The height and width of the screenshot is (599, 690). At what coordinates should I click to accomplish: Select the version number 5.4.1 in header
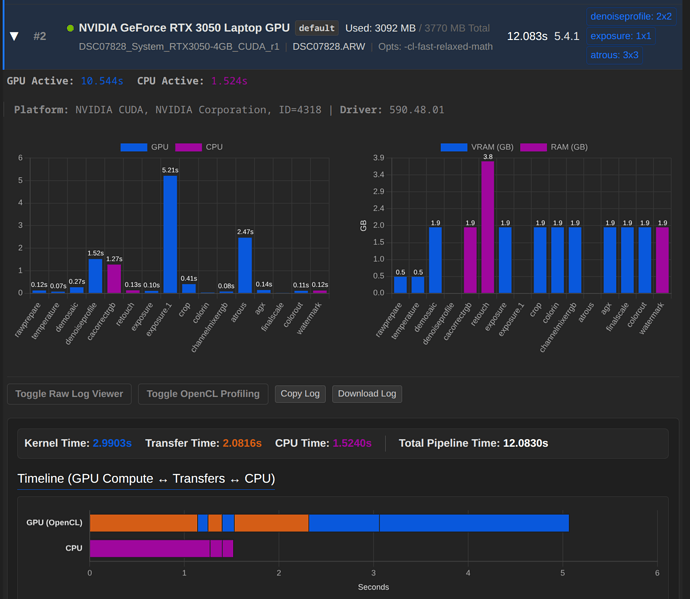click(x=567, y=36)
